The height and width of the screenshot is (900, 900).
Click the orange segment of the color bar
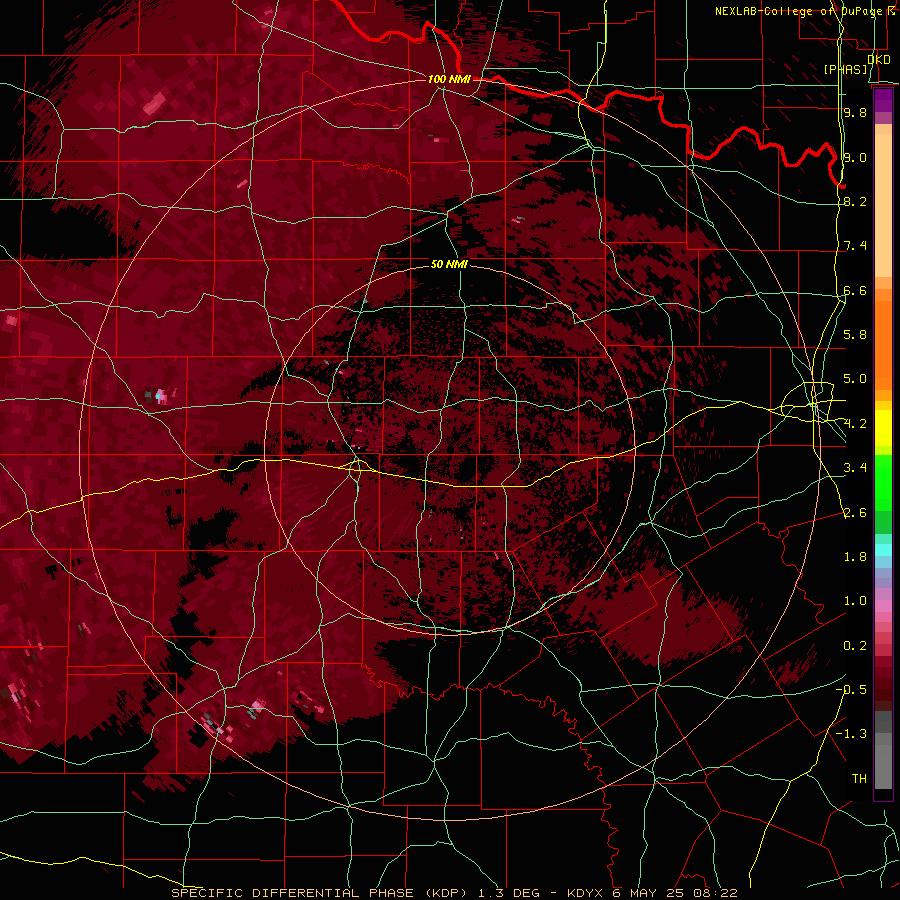coord(883,344)
